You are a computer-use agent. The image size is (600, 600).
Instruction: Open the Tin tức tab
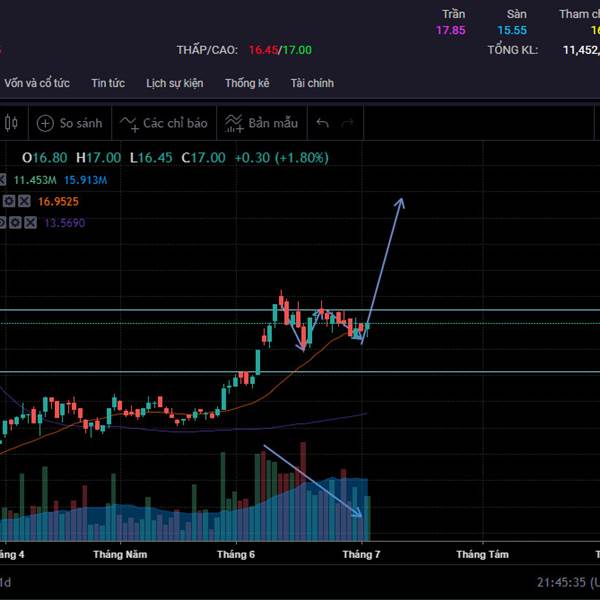pos(108,83)
